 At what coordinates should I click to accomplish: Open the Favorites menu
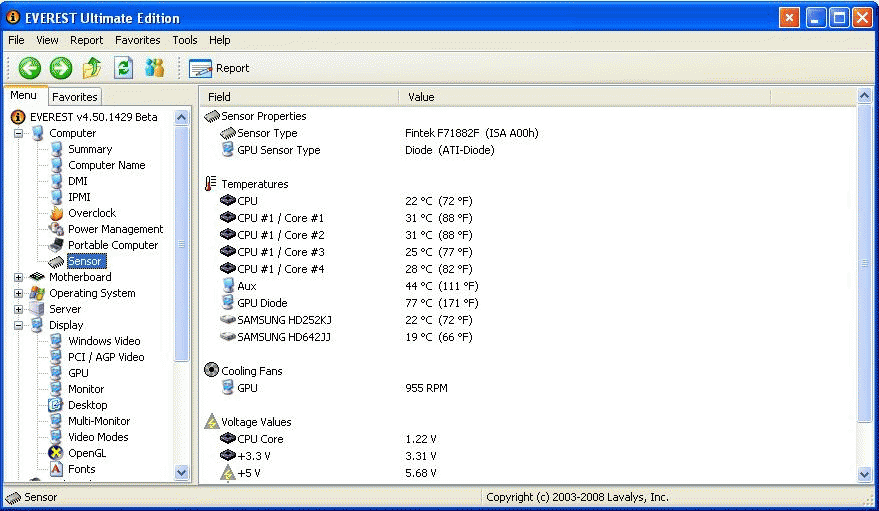(137, 40)
